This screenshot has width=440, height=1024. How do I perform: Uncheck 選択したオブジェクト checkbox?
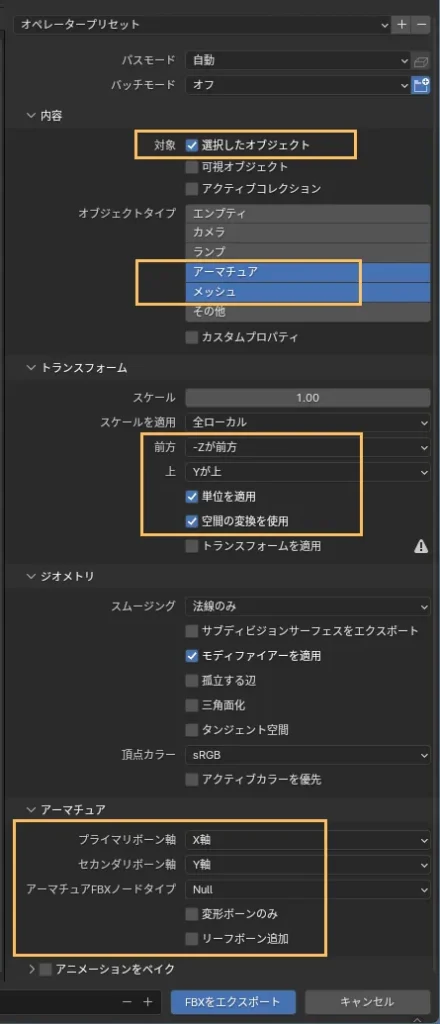pos(191,145)
